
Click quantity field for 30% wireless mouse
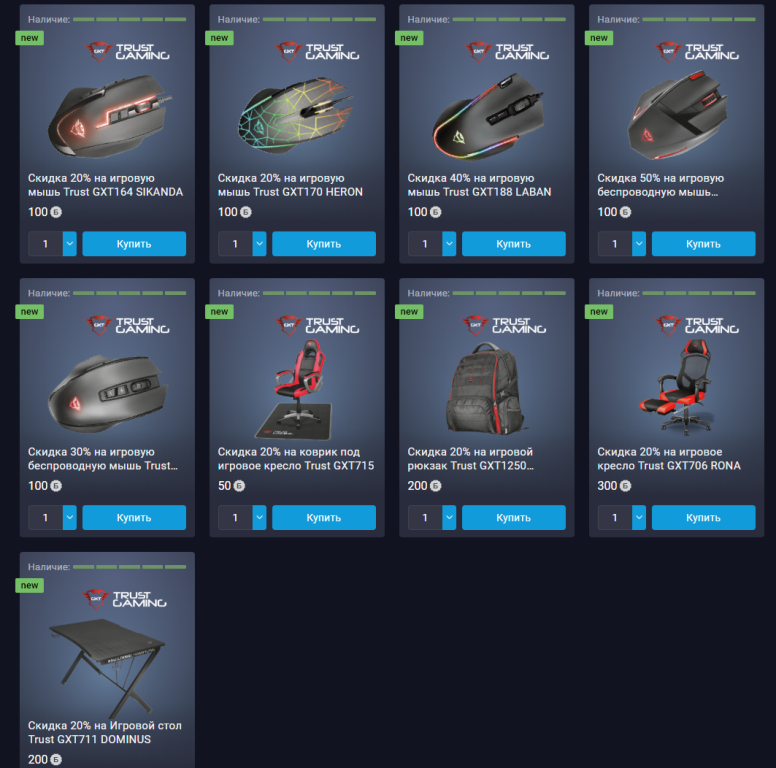46,518
